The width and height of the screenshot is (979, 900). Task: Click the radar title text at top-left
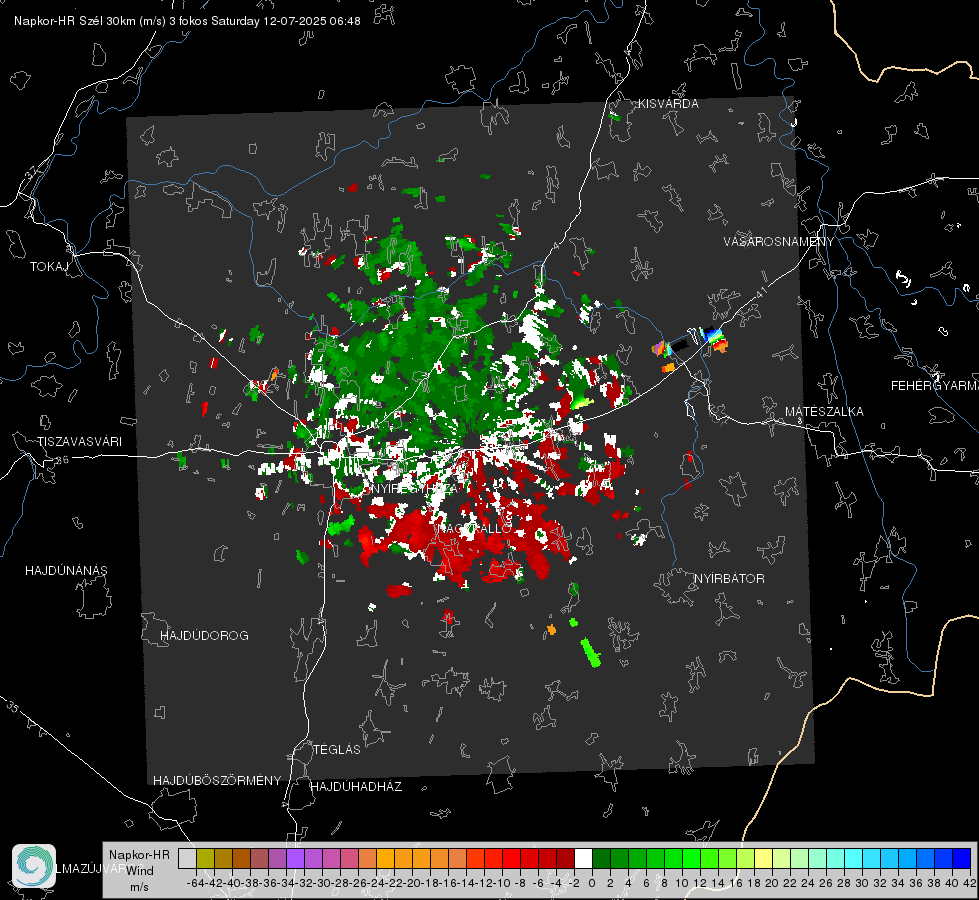(187, 21)
